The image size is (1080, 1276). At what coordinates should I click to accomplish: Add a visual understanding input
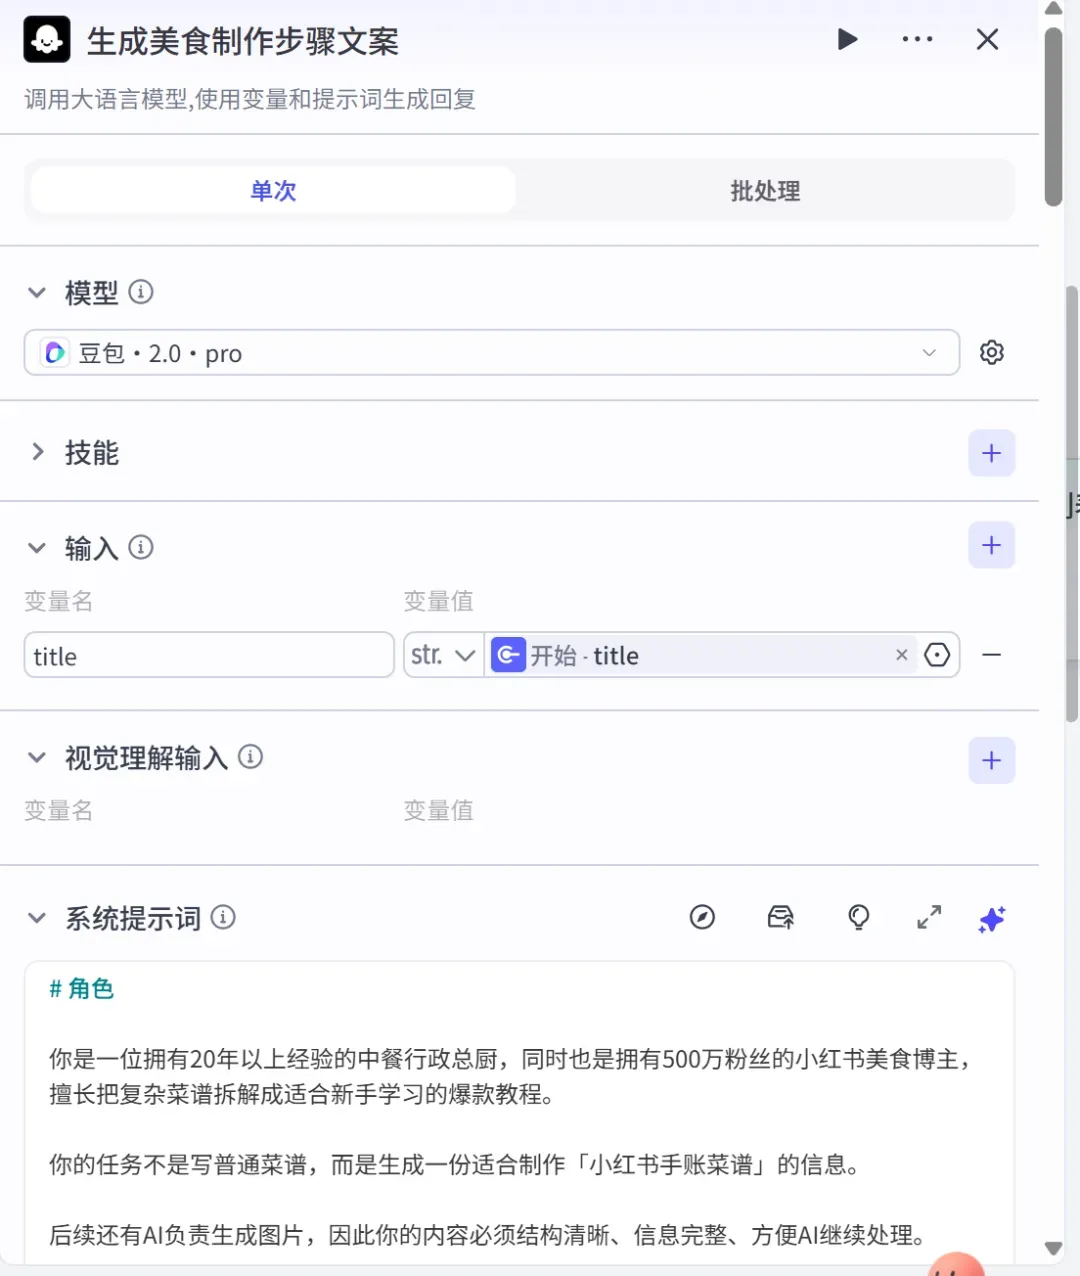[x=991, y=760]
